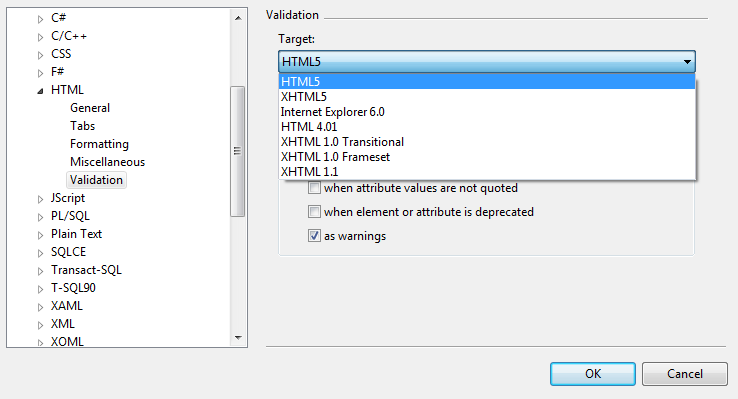The height and width of the screenshot is (399, 738).
Task: Click the OK button
Action: (x=593, y=374)
